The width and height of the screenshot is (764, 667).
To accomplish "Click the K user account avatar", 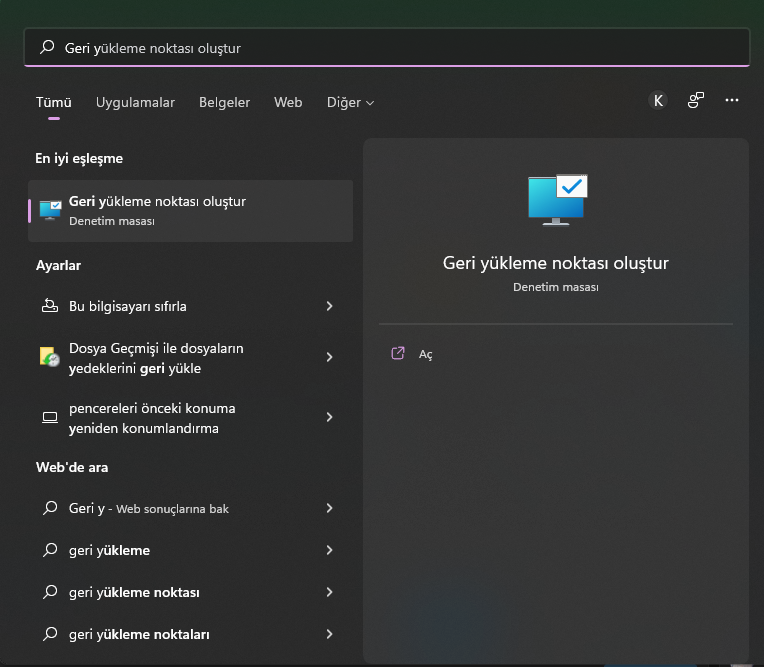I will pyautogui.click(x=658, y=100).
